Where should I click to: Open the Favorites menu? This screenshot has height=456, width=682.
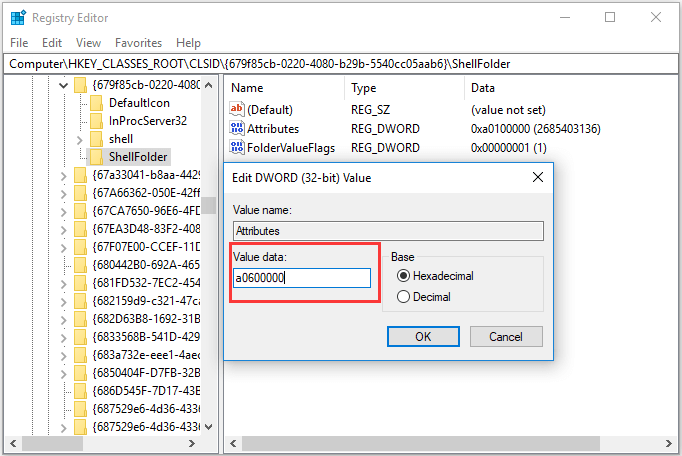click(138, 43)
